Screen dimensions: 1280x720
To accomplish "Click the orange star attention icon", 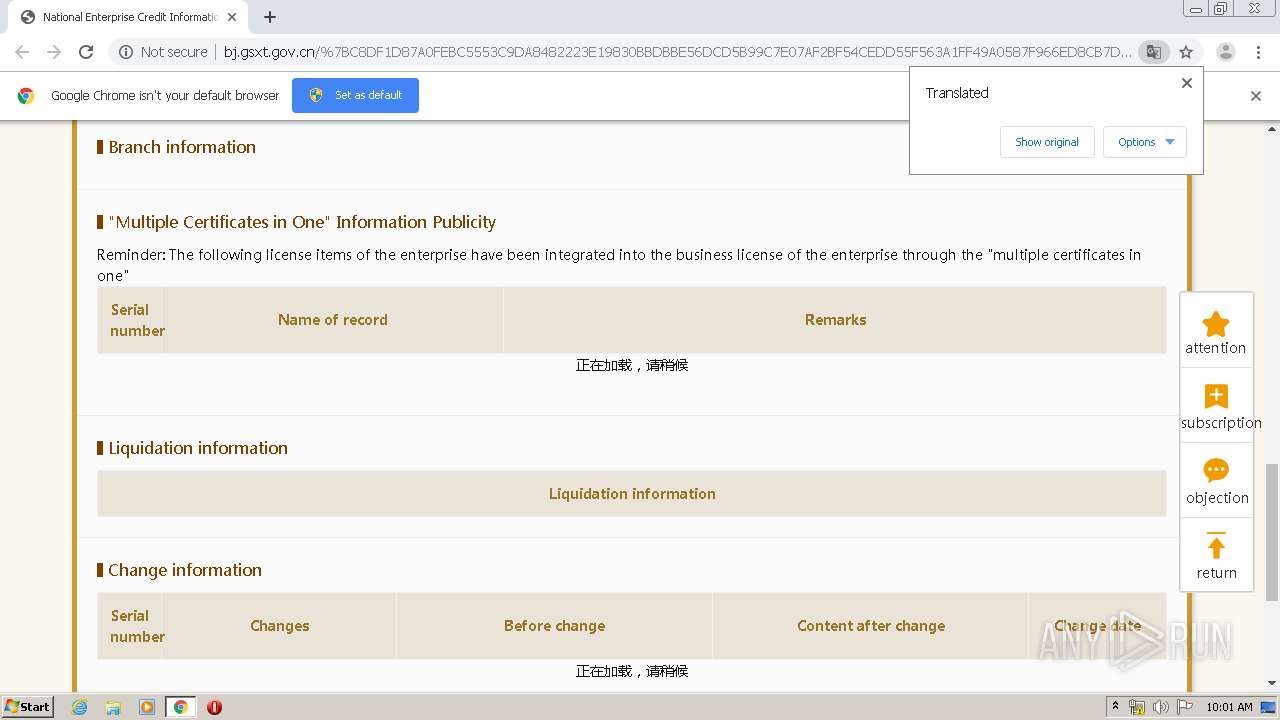I will click(x=1215, y=324).
